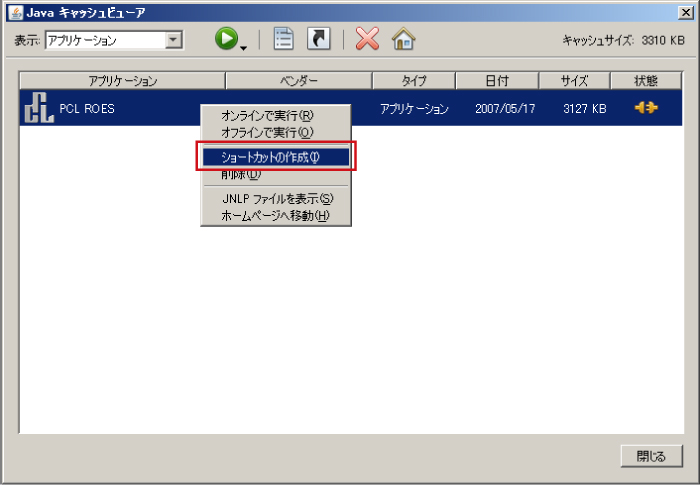Choose オンラインで実行 from the context menu
This screenshot has height=485, width=700.
click(x=267, y=116)
